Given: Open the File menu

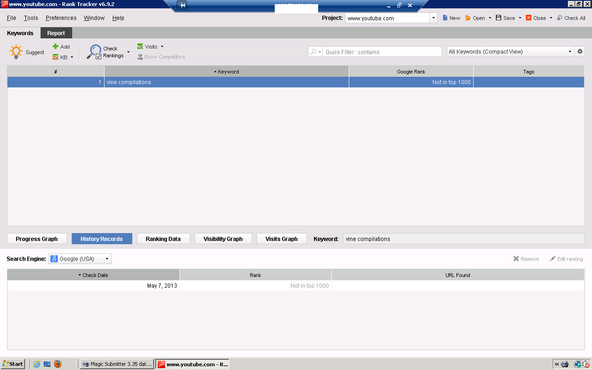Looking at the screenshot, I should pyautogui.click(x=11, y=18).
